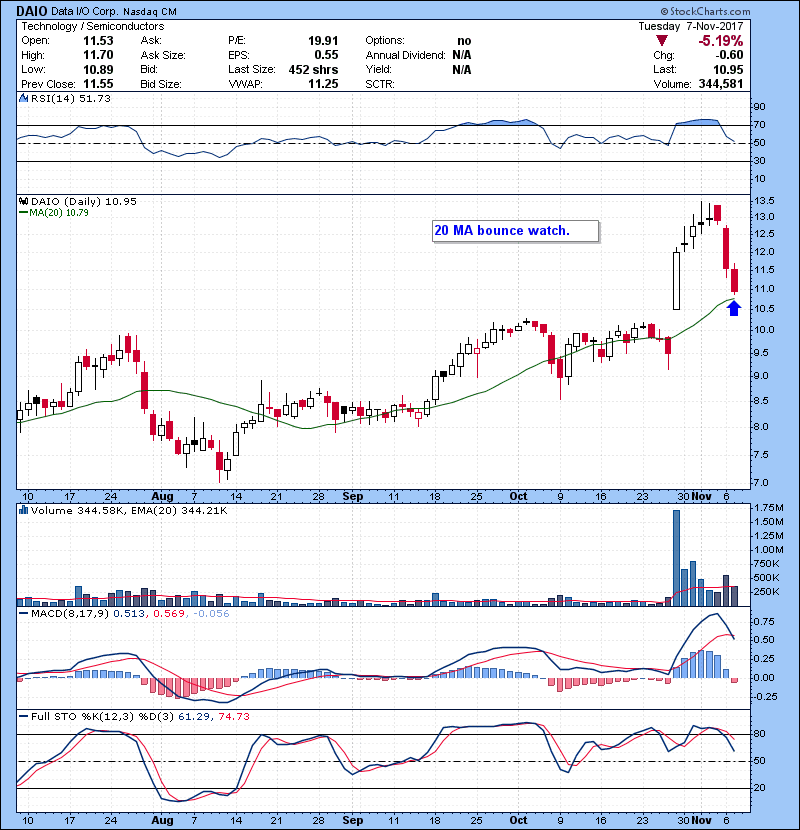Click the date 'Tuesday 7-Nov-2017'

(690, 26)
